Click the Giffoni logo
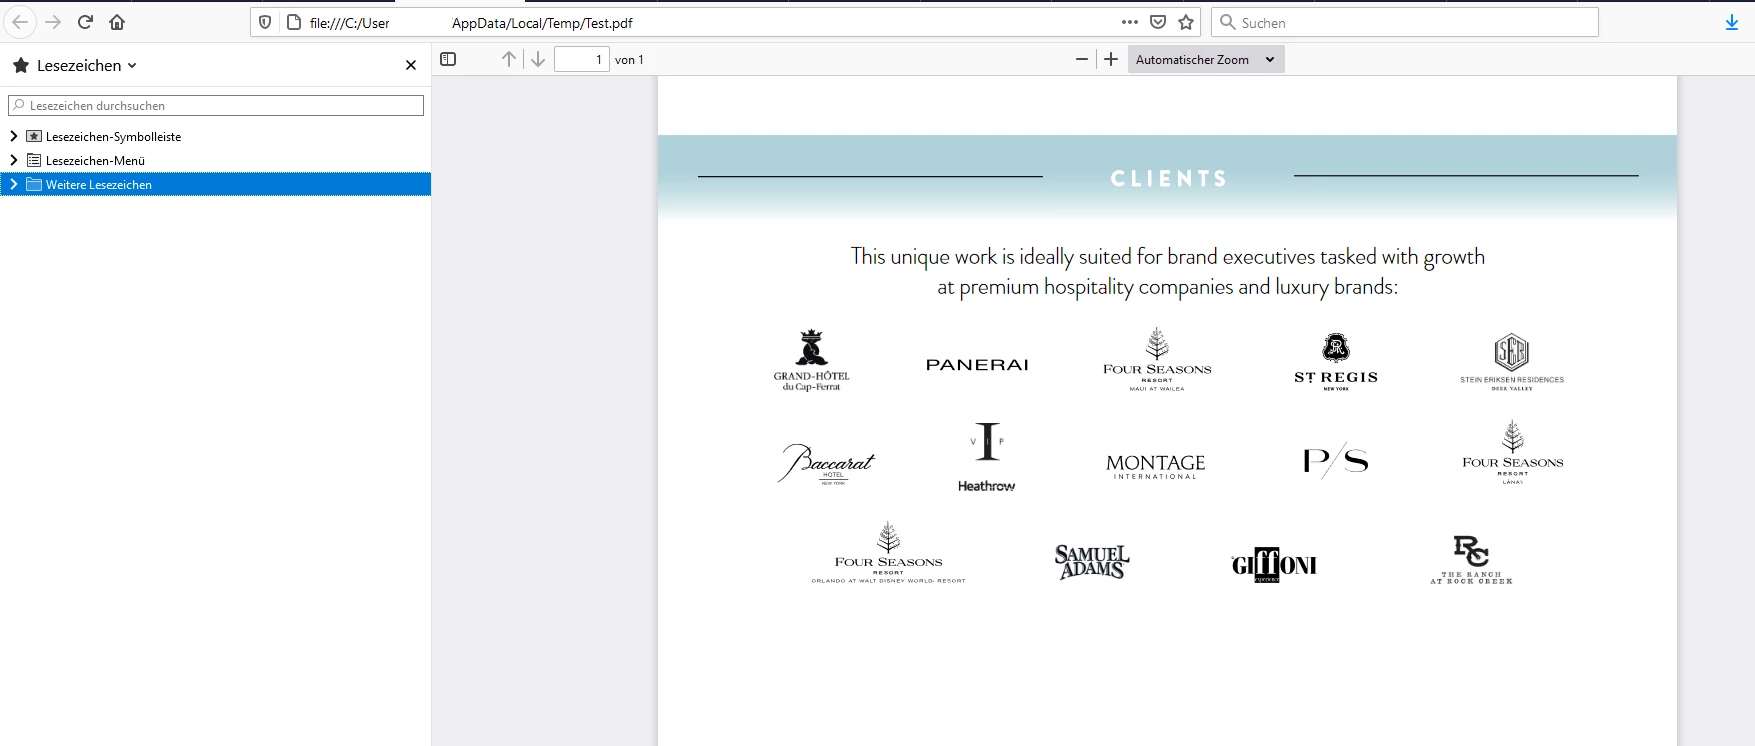Viewport: 1755px width, 746px height. tap(1274, 565)
